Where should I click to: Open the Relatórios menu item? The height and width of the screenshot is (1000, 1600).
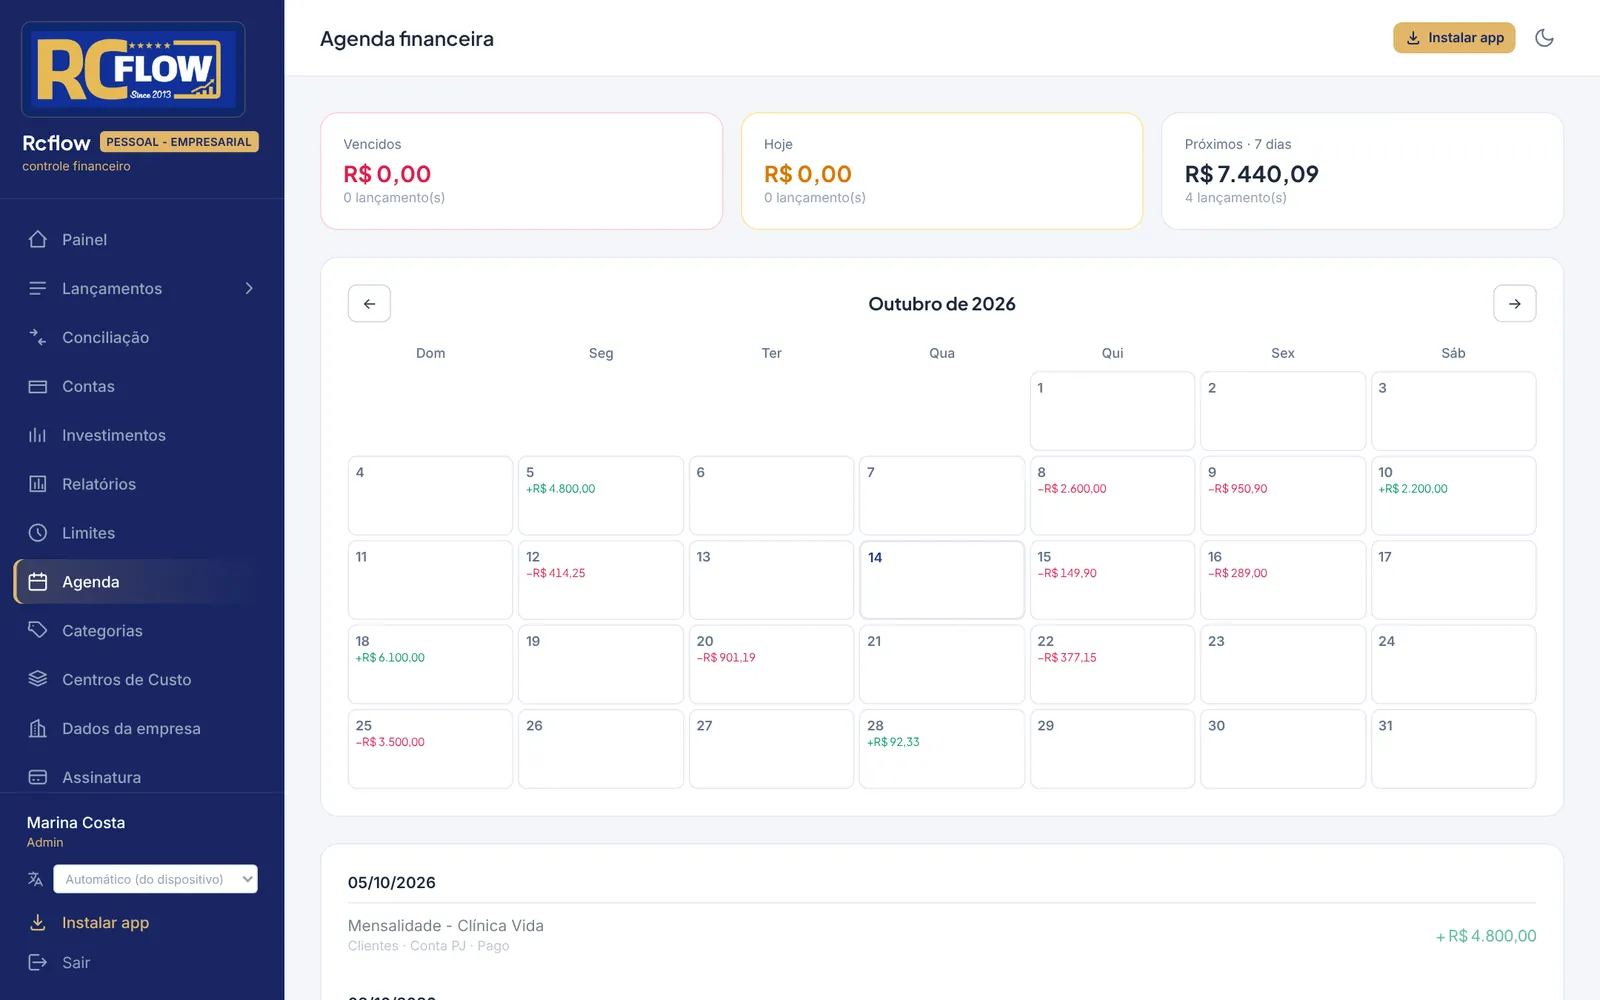(142, 484)
